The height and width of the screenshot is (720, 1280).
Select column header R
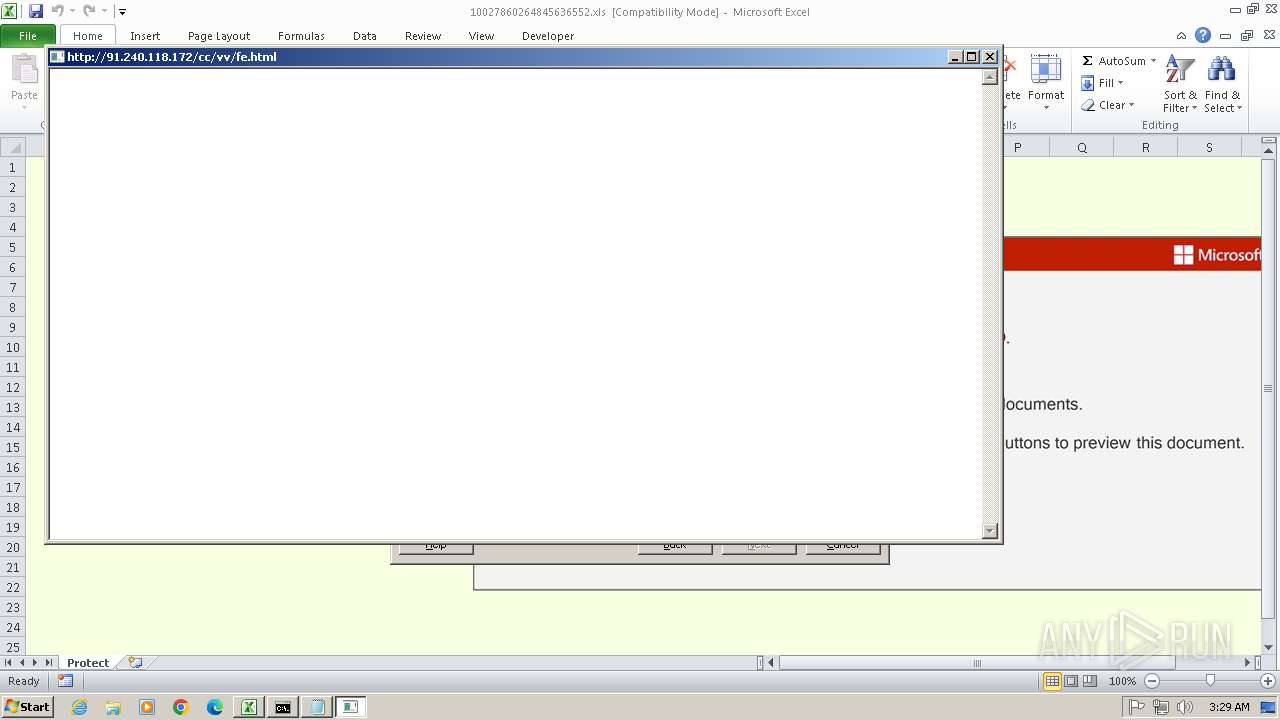click(1146, 148)
